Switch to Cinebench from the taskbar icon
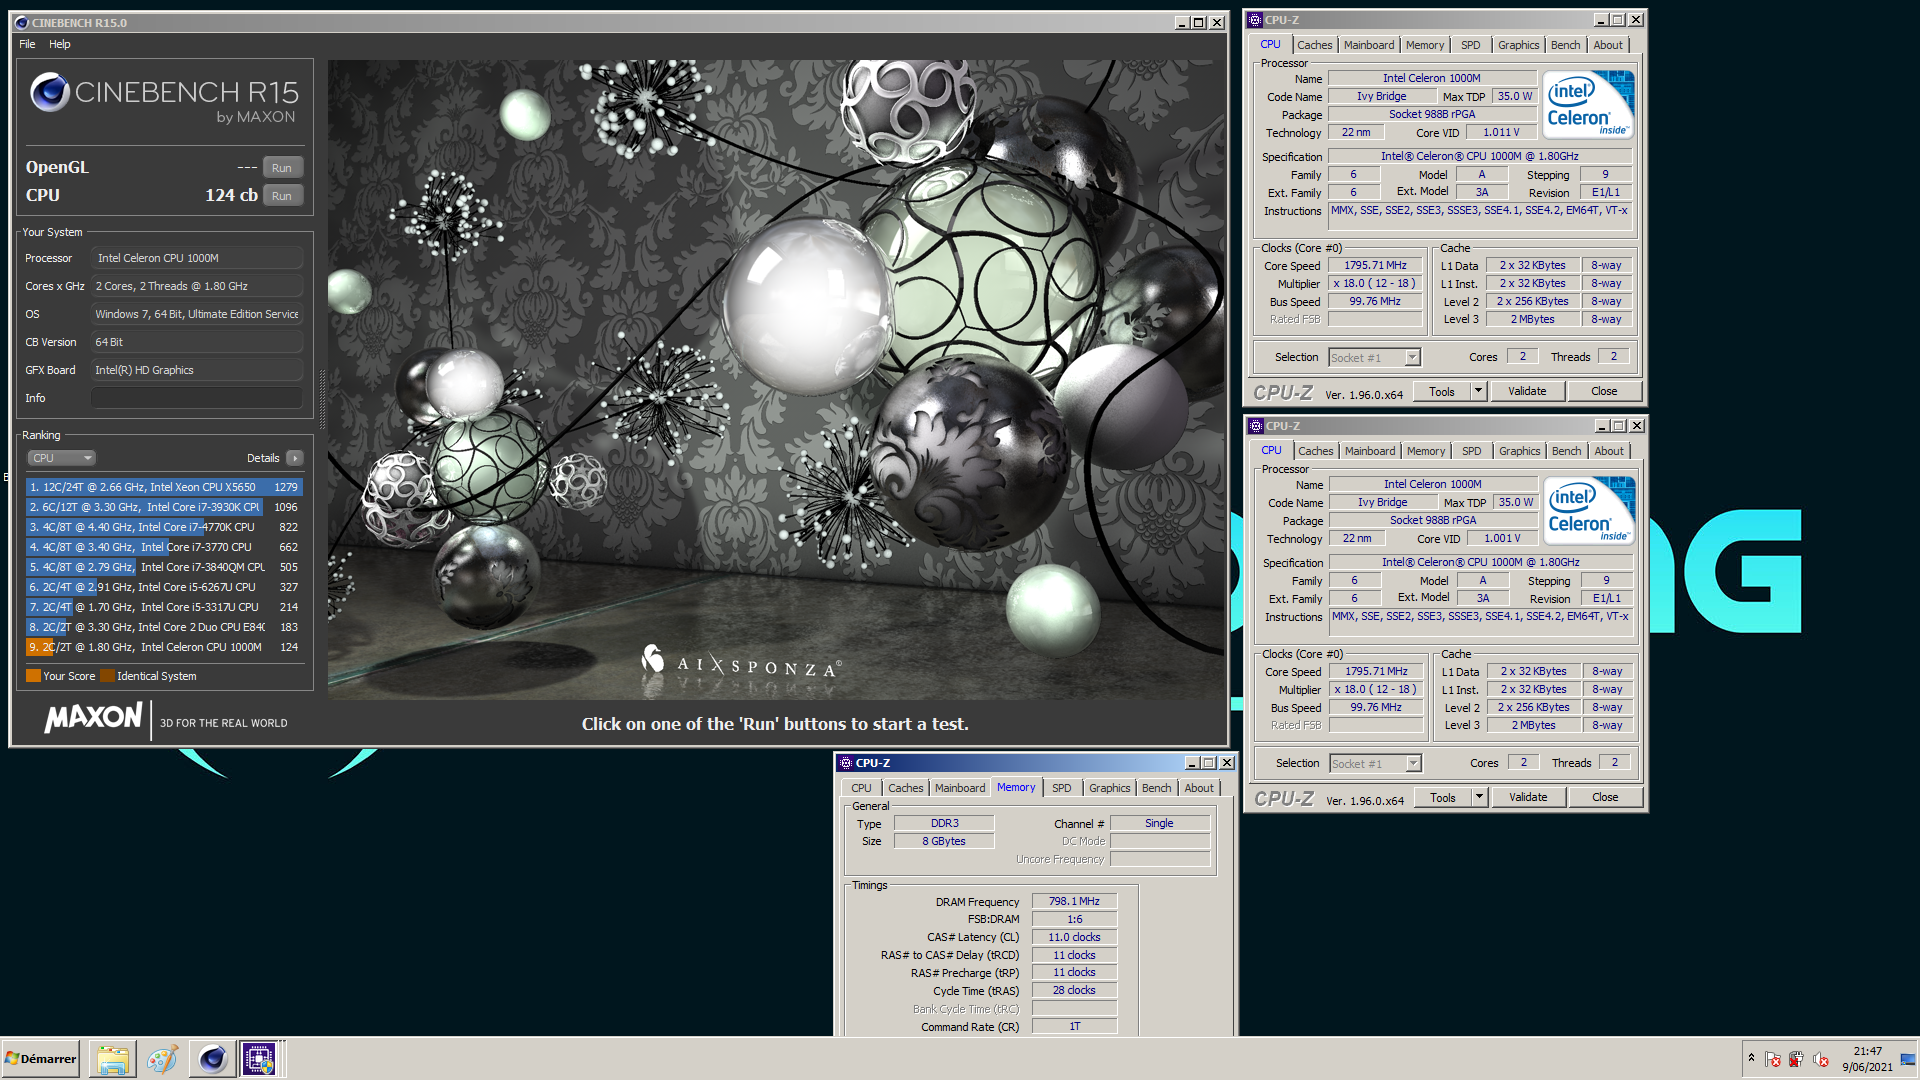The image size is (1920, 1080). [212, 1059]
